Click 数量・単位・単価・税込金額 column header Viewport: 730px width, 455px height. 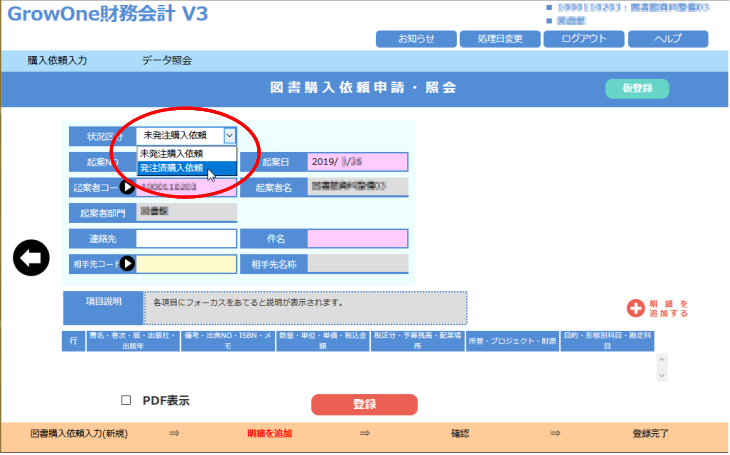click(x=323, y=341)
